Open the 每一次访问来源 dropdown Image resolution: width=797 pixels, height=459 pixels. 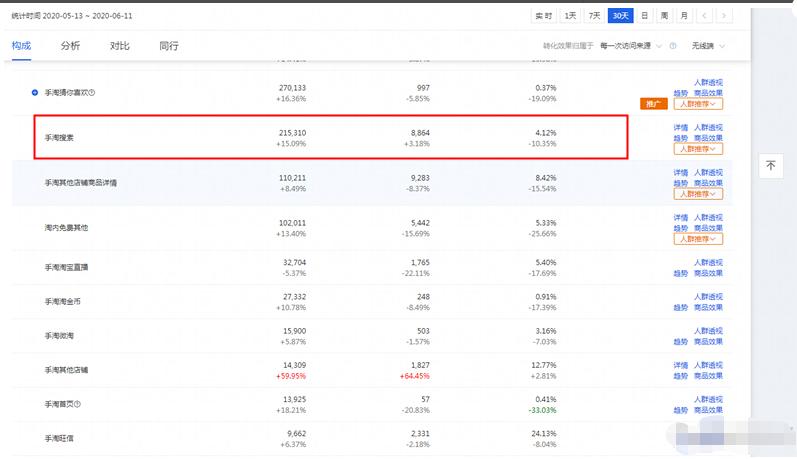631,46
